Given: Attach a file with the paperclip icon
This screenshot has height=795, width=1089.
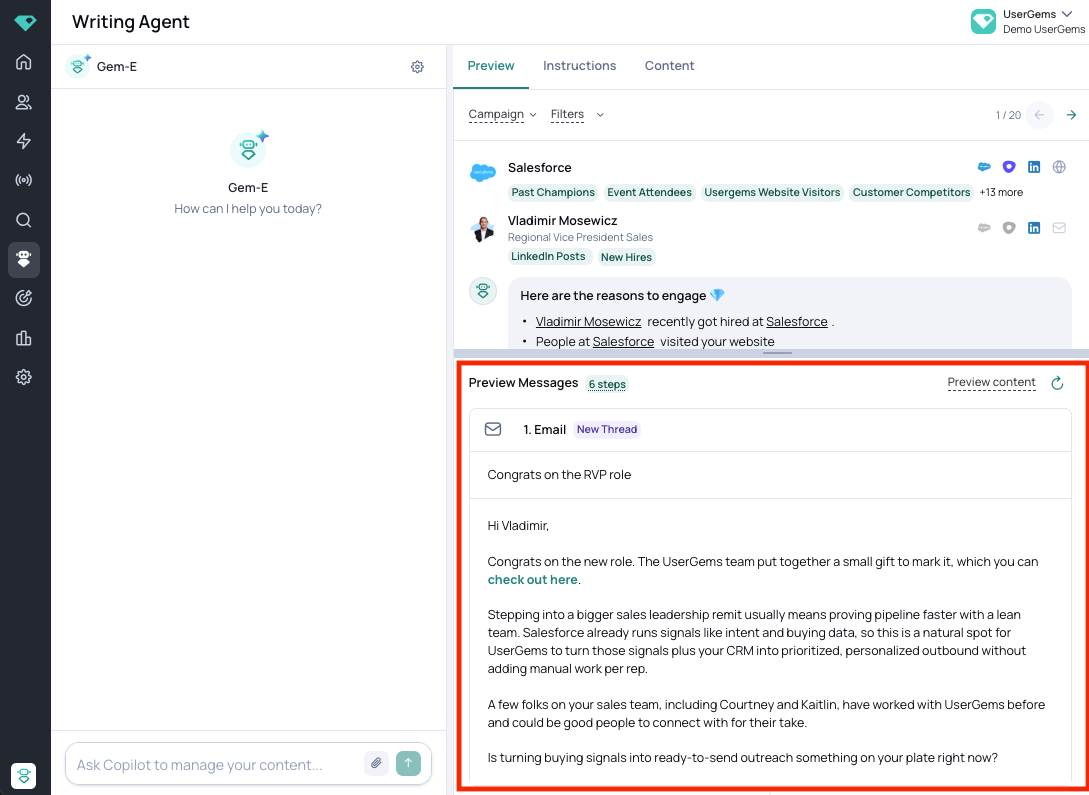Looking at the screenshot, I should [x=376, y=763].
